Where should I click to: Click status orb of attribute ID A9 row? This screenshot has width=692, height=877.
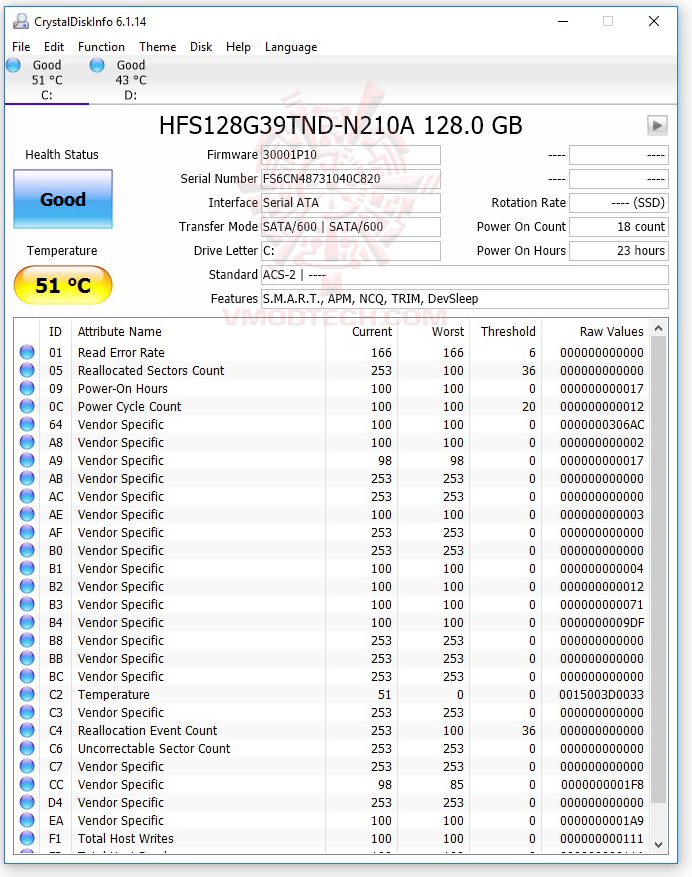click(x=27, y=460)
